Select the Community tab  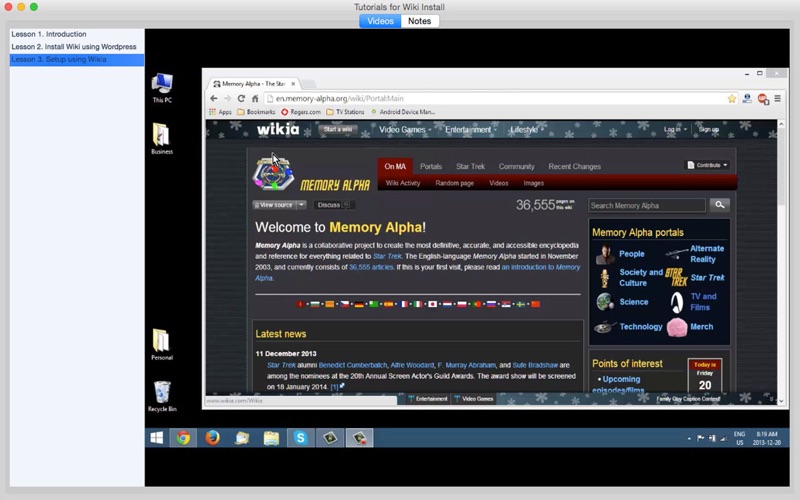(x=516, y=166)
